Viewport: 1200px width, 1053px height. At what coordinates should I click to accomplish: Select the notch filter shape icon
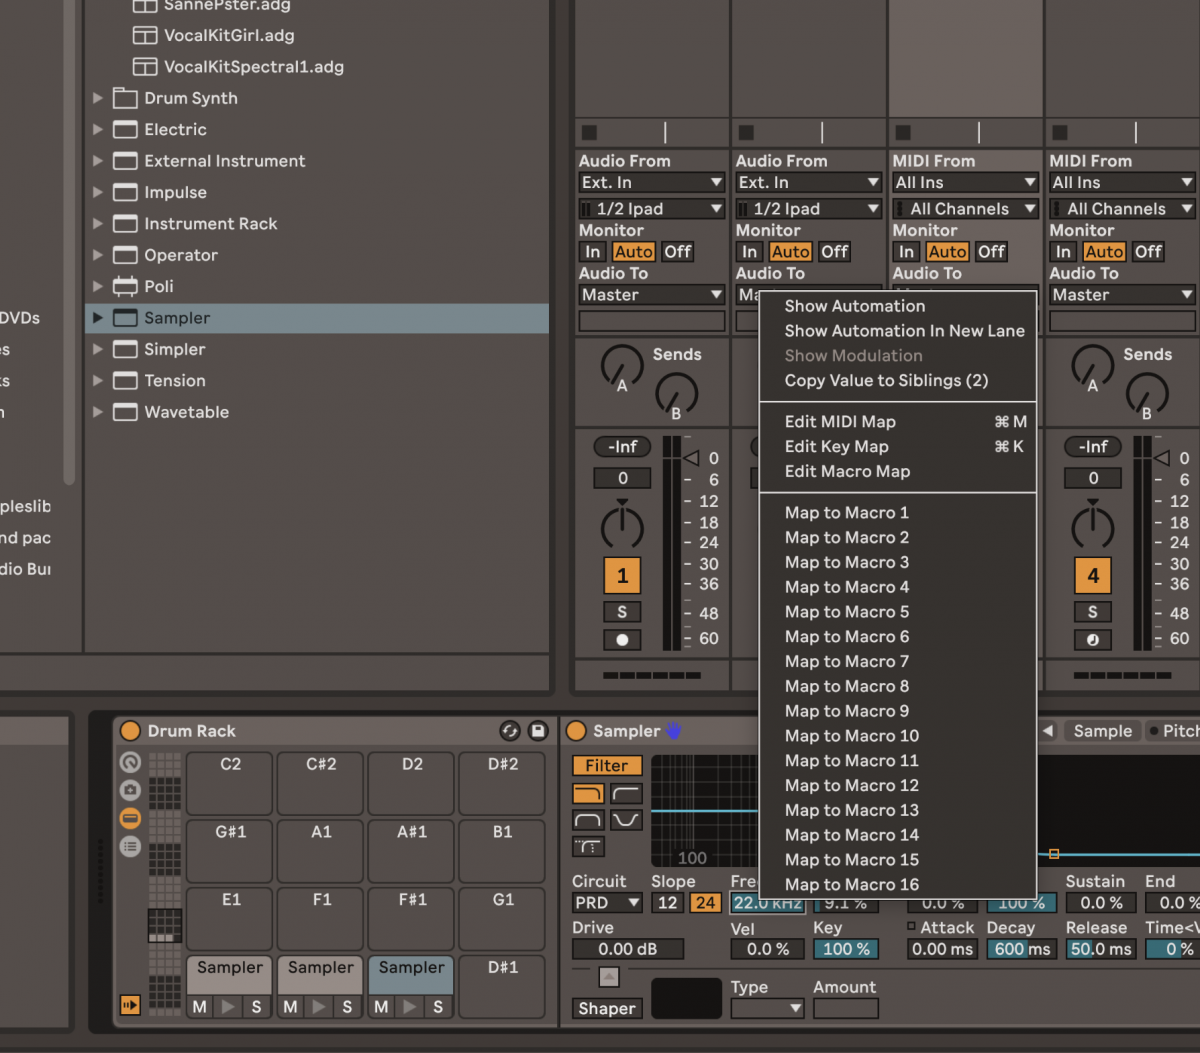pos(626,820)
